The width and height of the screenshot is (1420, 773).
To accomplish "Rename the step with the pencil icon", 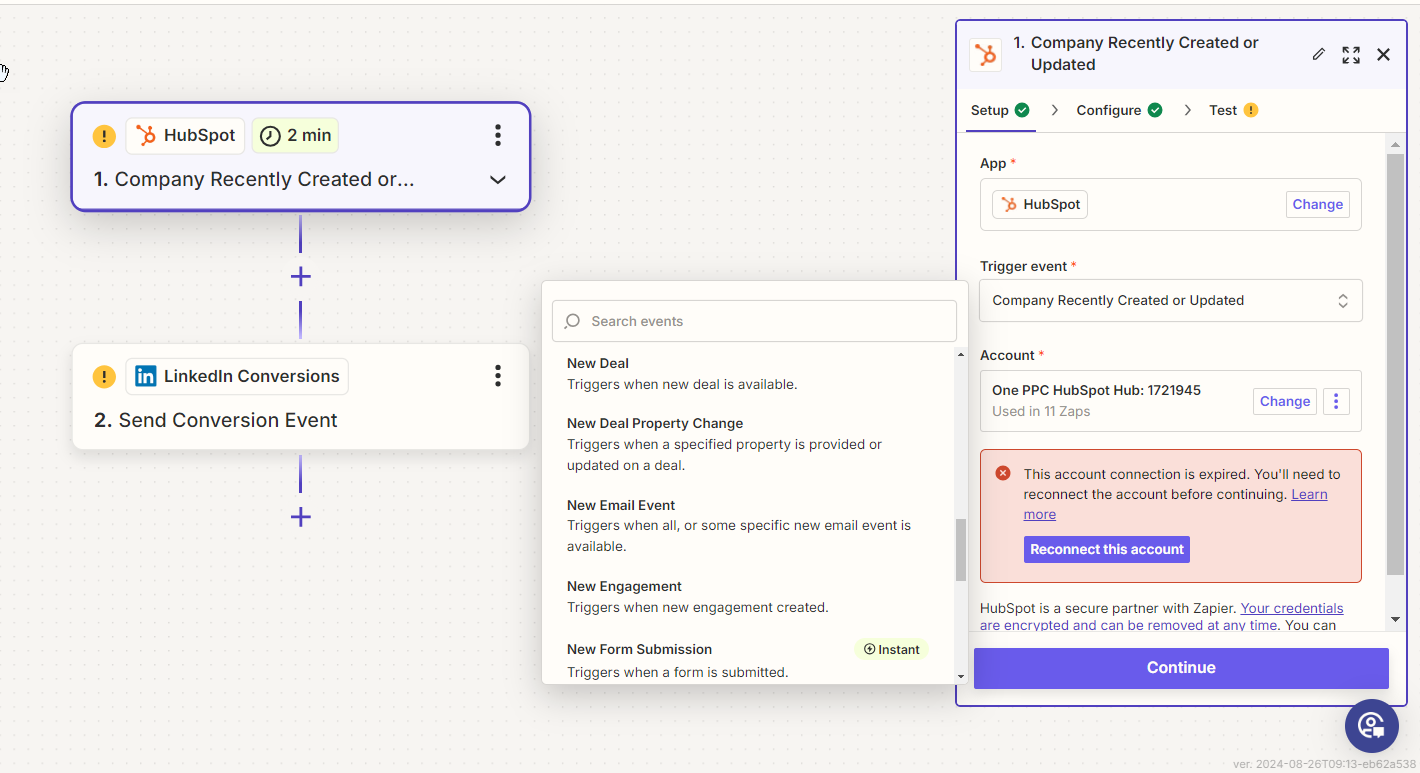I will point(1319,54).
